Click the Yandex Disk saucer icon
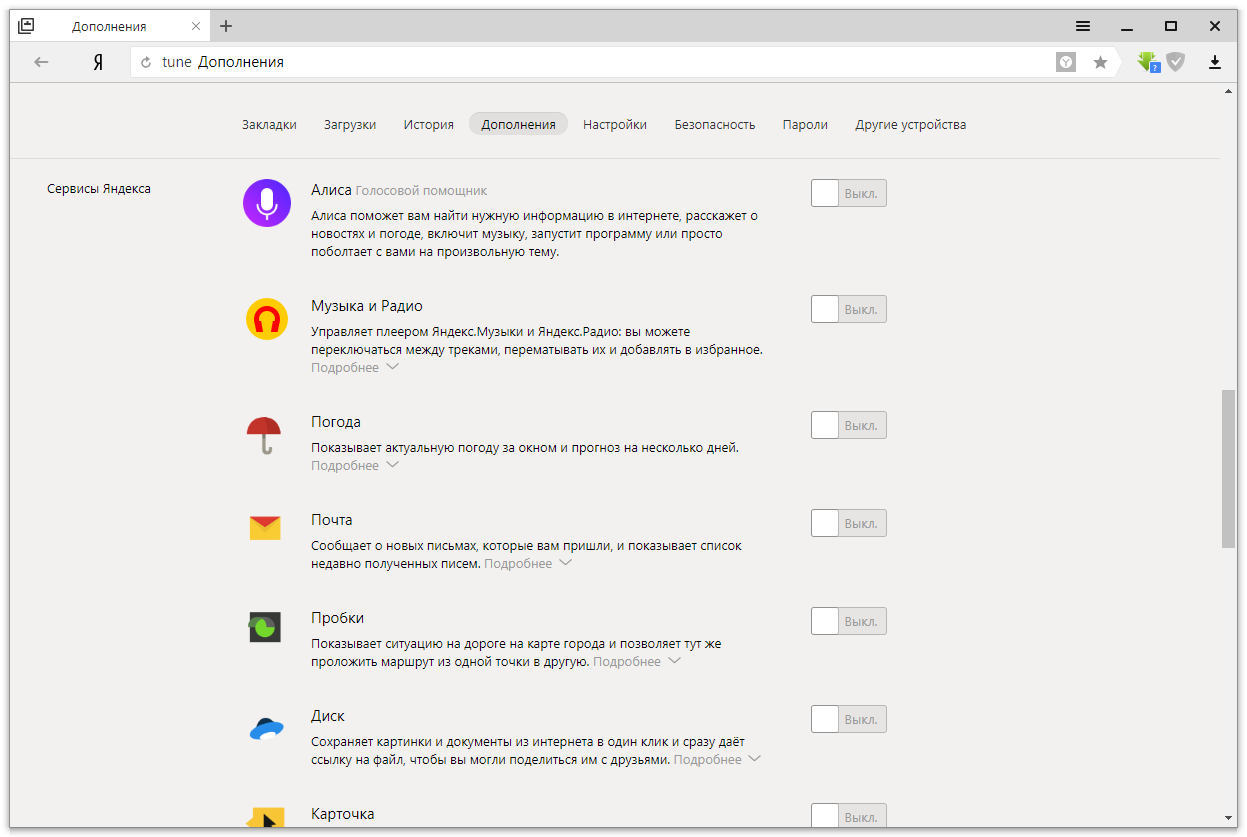This screenshot has height=837, width=1247. (266, 728)
